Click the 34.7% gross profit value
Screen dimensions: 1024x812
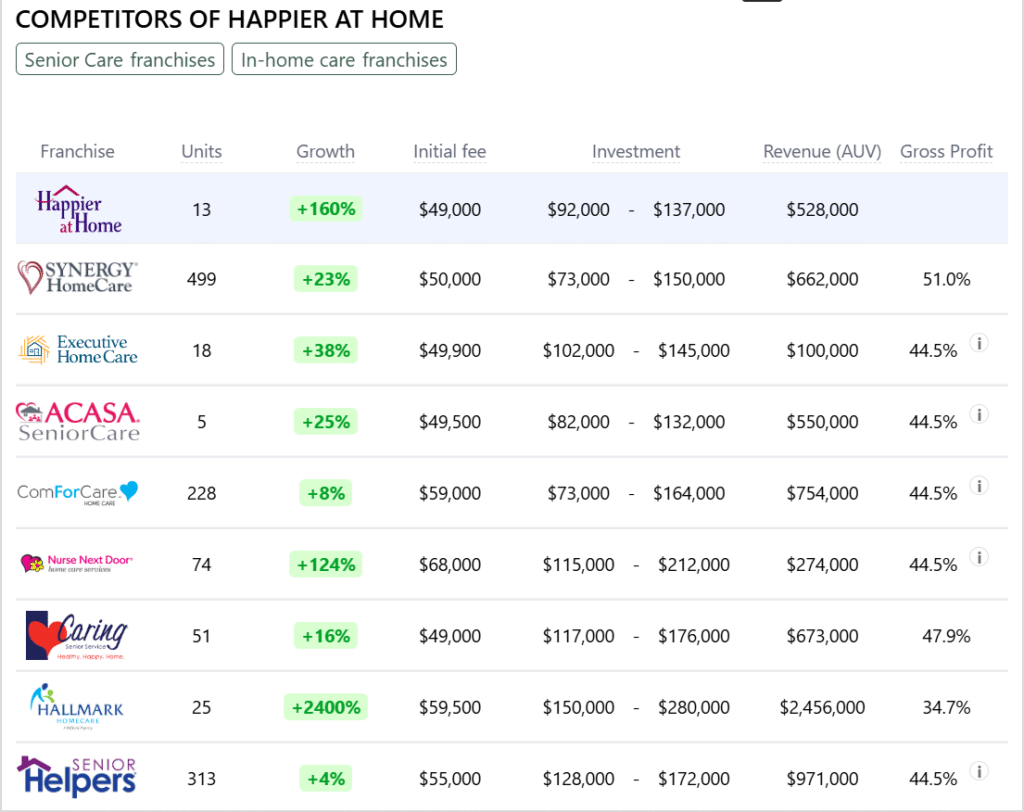coord(946,707)
